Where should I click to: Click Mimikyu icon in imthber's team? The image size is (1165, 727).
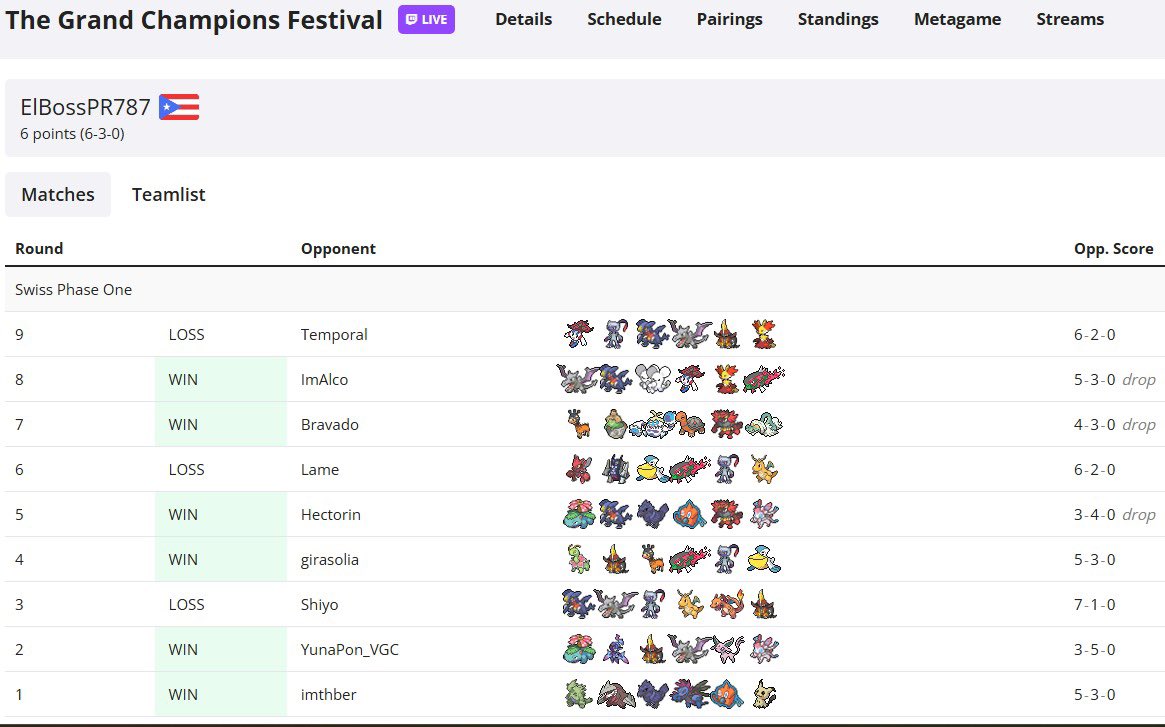pos(764,694)
